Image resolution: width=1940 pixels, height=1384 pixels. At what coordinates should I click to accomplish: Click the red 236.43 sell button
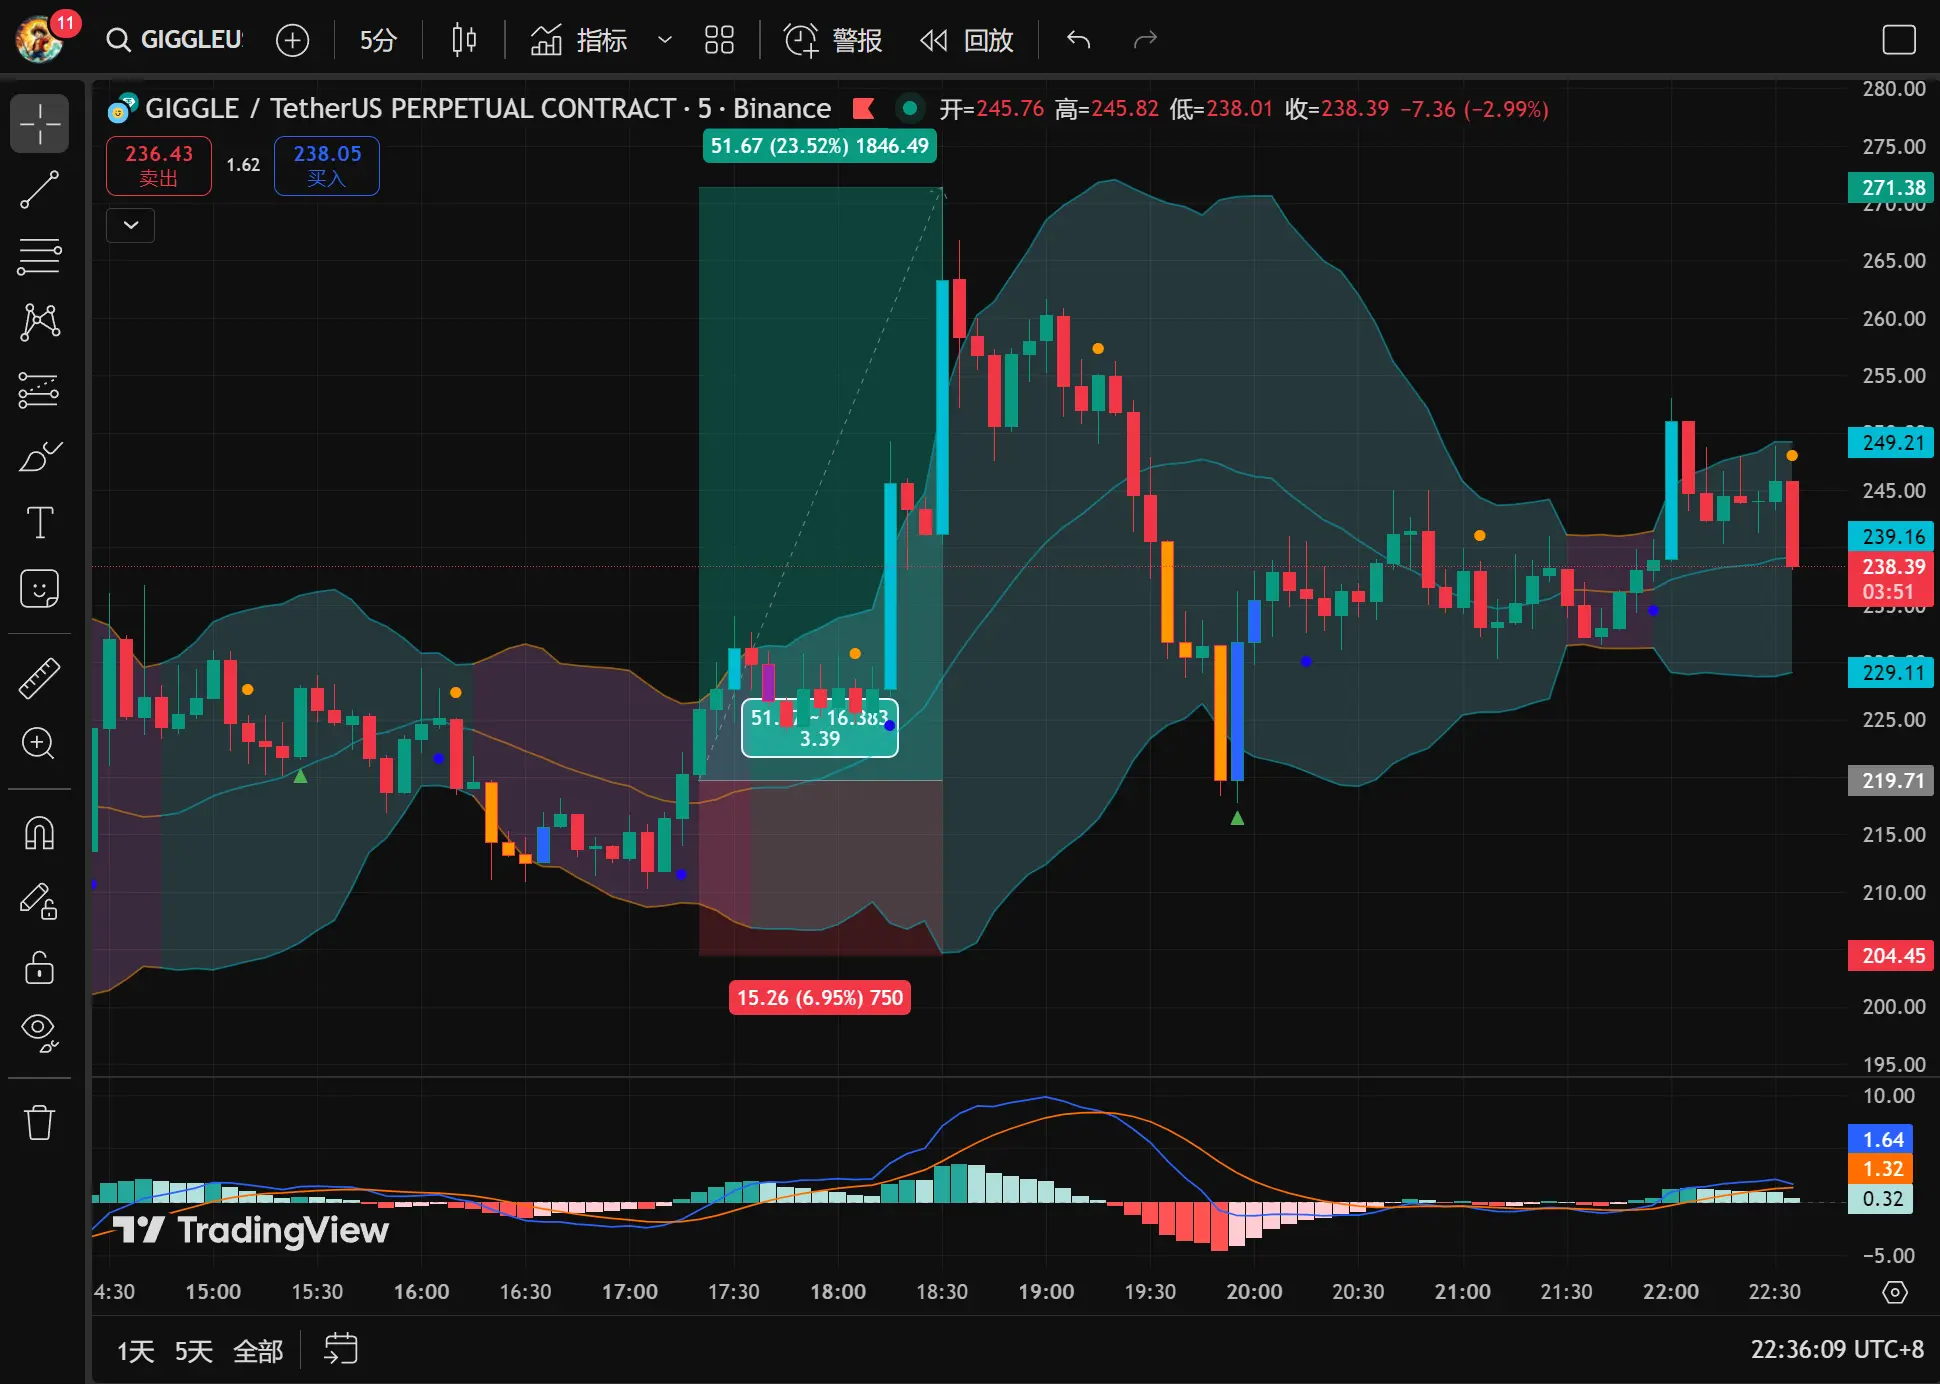pos(159,165)
